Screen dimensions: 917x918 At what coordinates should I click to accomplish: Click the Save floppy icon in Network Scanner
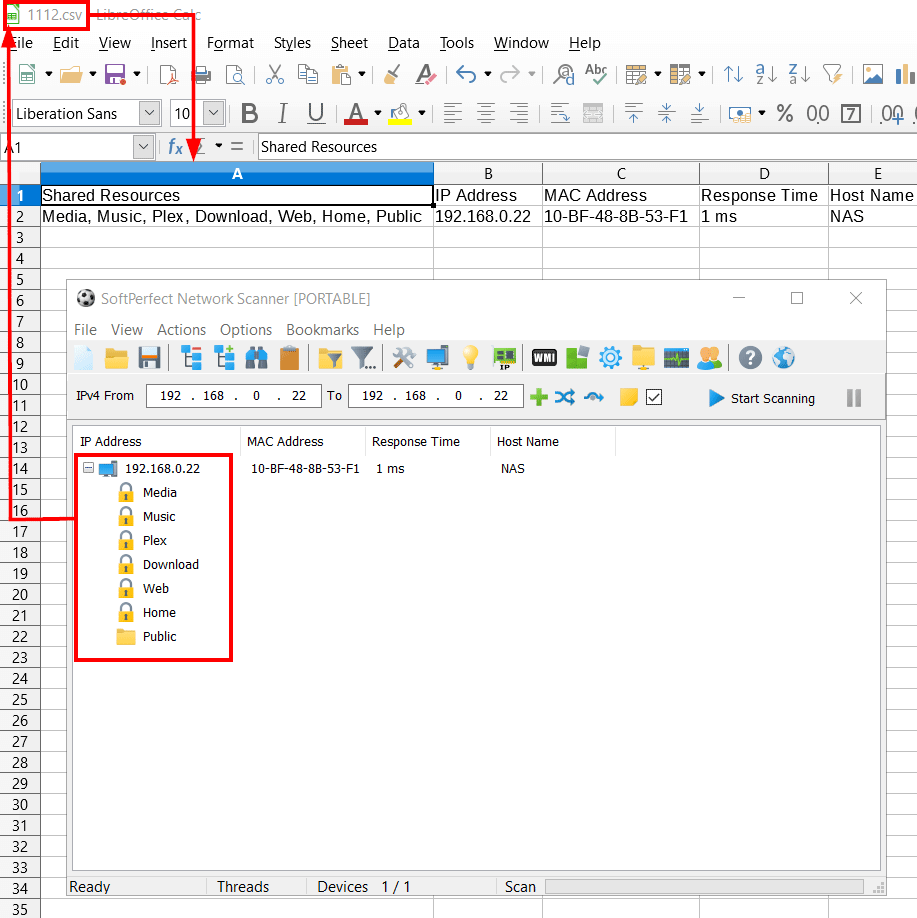(x=149, y=358)
